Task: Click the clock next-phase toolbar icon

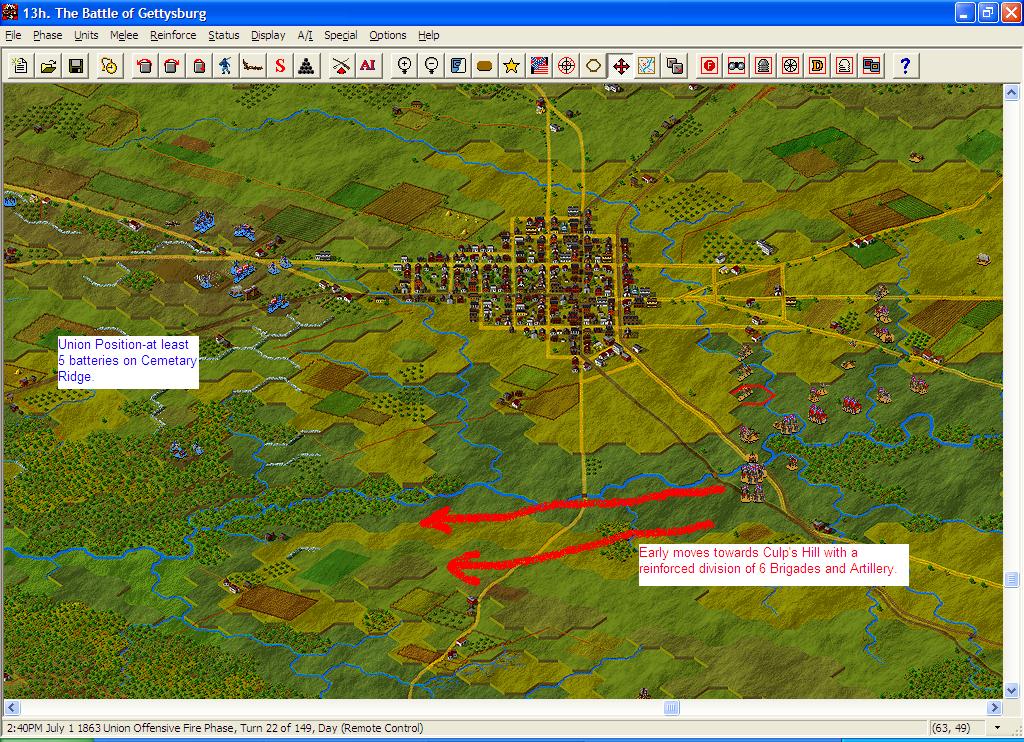Action: tap(109, 65)
